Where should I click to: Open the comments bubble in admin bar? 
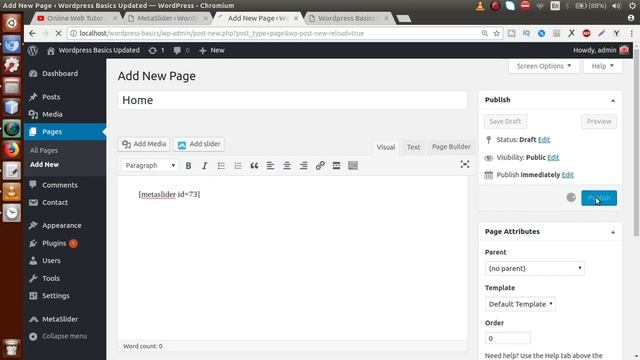181,51
